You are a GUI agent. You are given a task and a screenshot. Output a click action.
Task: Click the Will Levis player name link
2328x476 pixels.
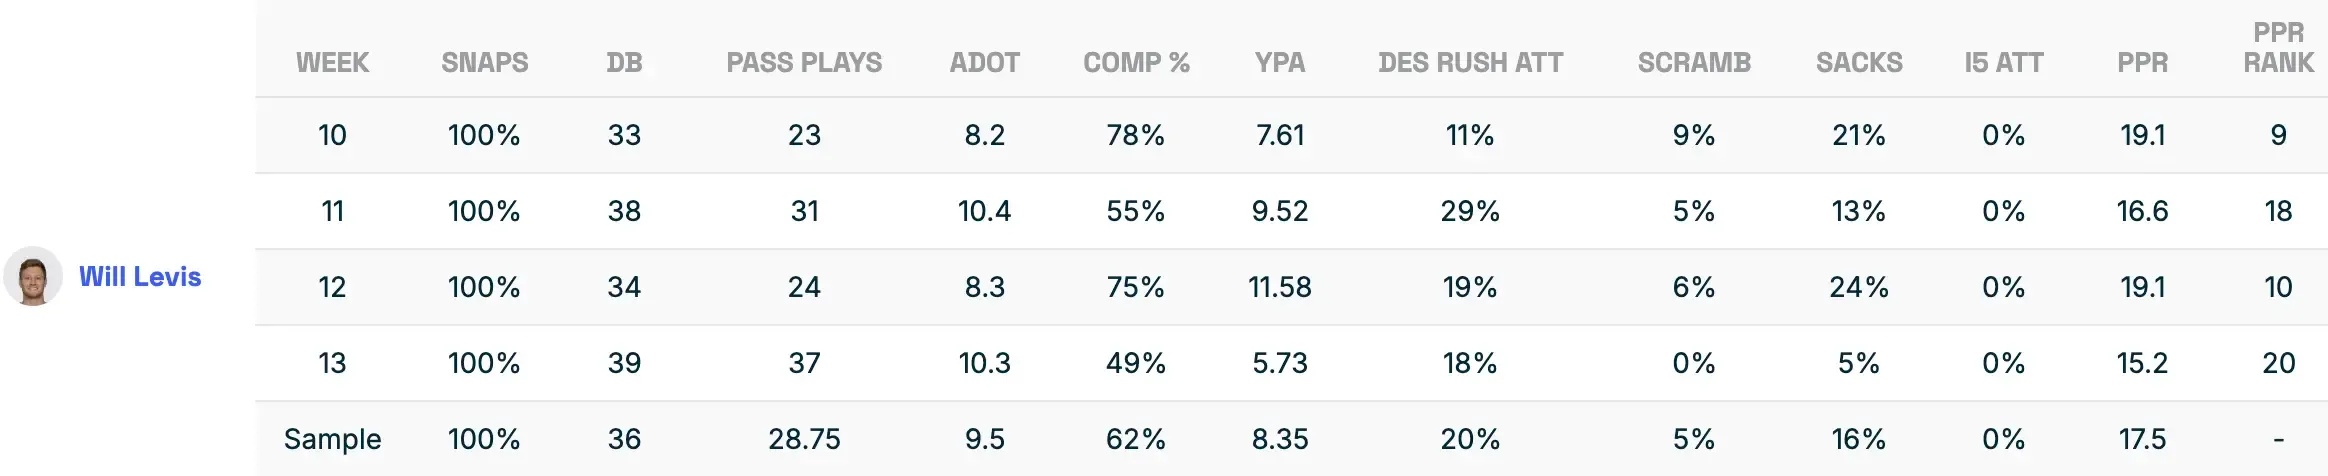[x=140, y=277]
